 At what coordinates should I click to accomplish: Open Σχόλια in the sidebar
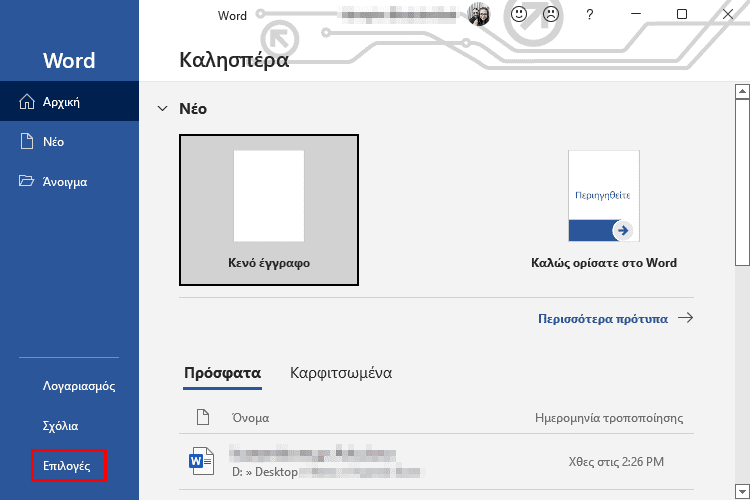[x=60, y=426]
